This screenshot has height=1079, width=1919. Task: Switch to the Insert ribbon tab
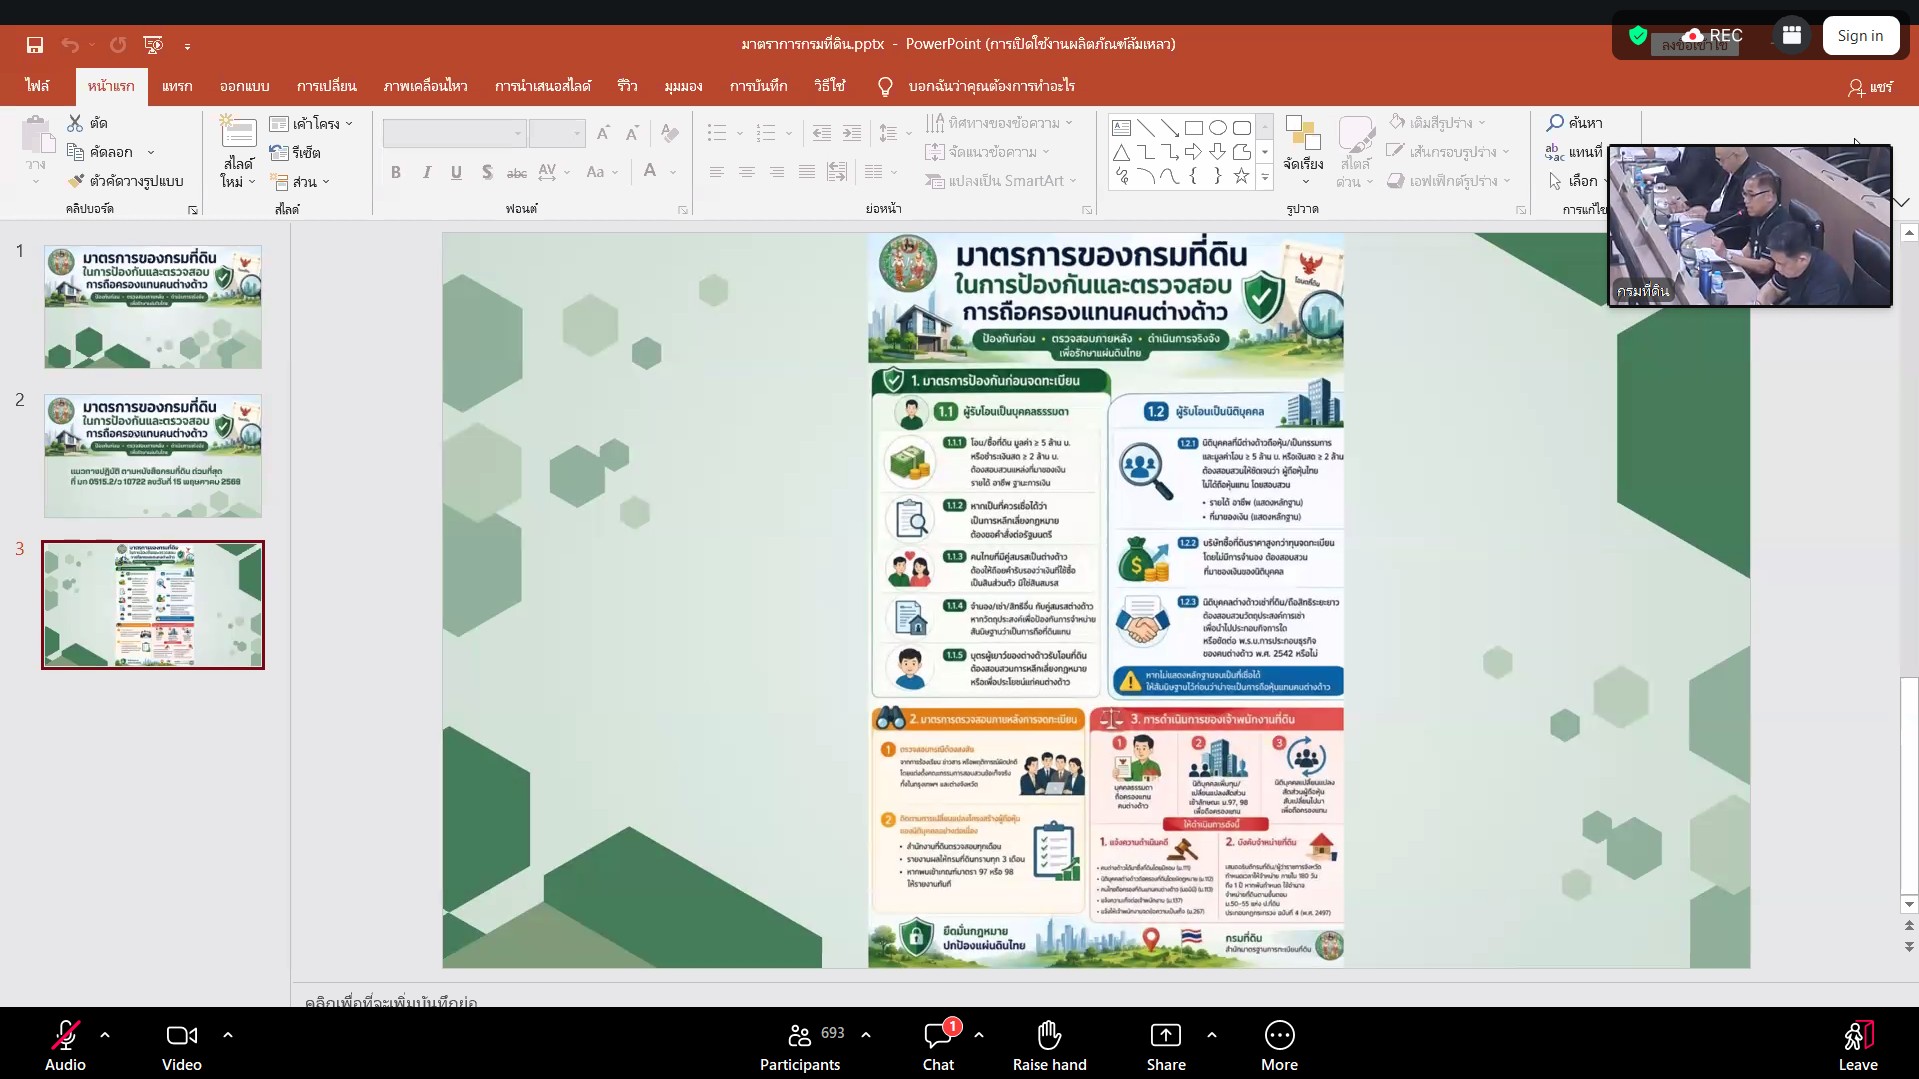(177, 86)
